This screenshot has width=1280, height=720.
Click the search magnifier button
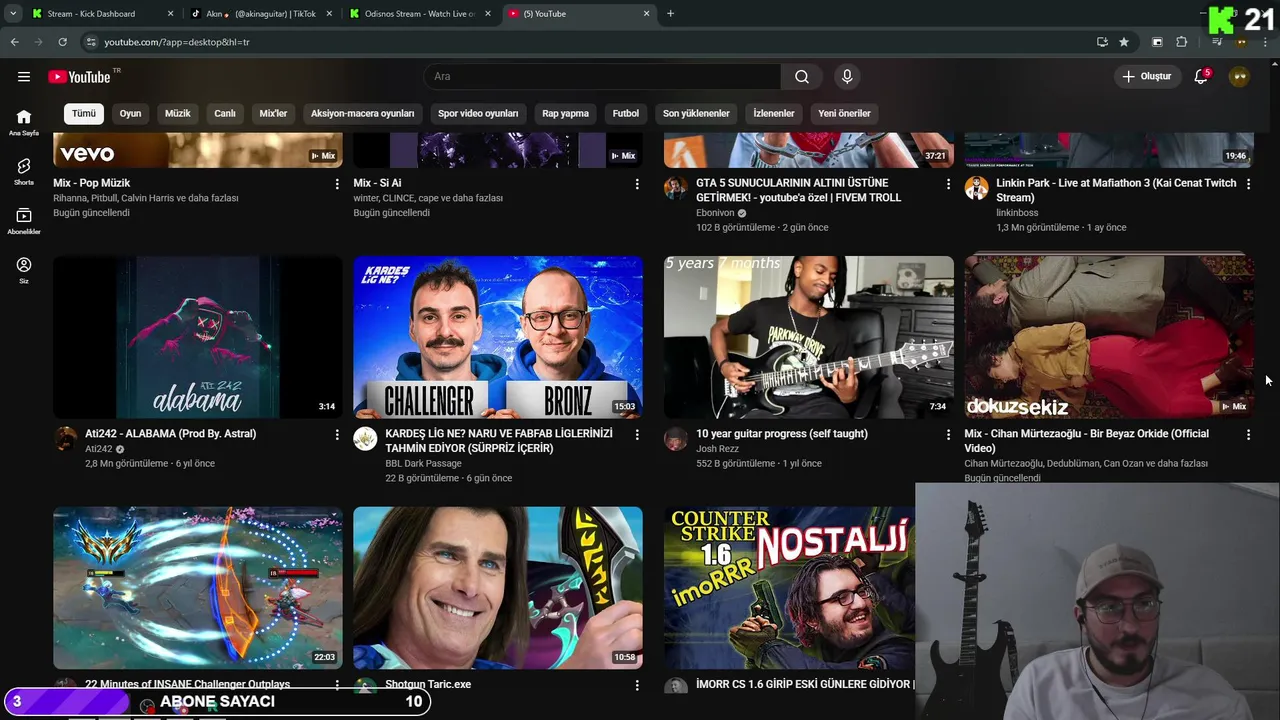click(x=802, y=77)
